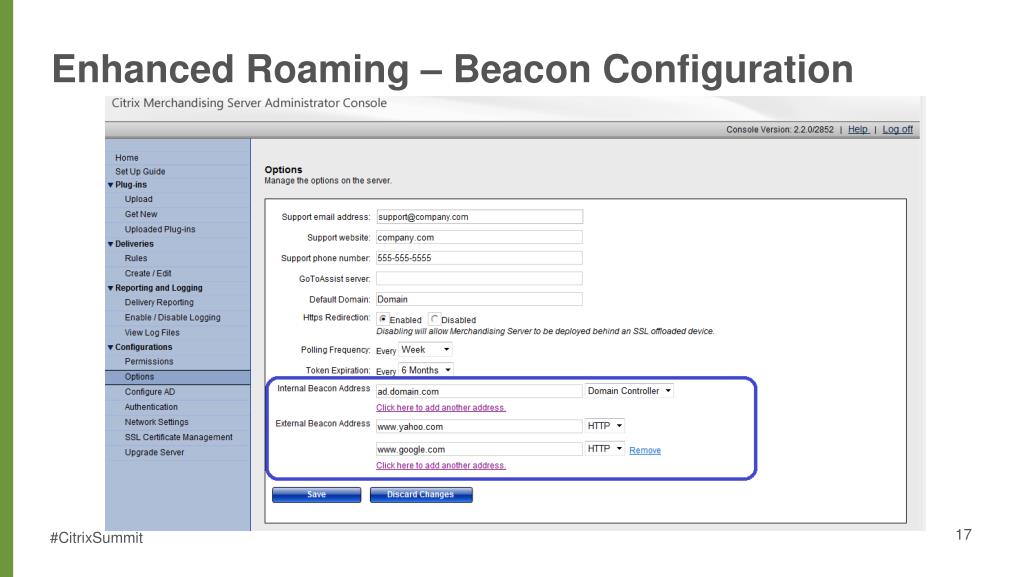The height and width of the screenshot is (577, 1023).
Task: Open Get New plug-ins page
Action: pos(141,214)
